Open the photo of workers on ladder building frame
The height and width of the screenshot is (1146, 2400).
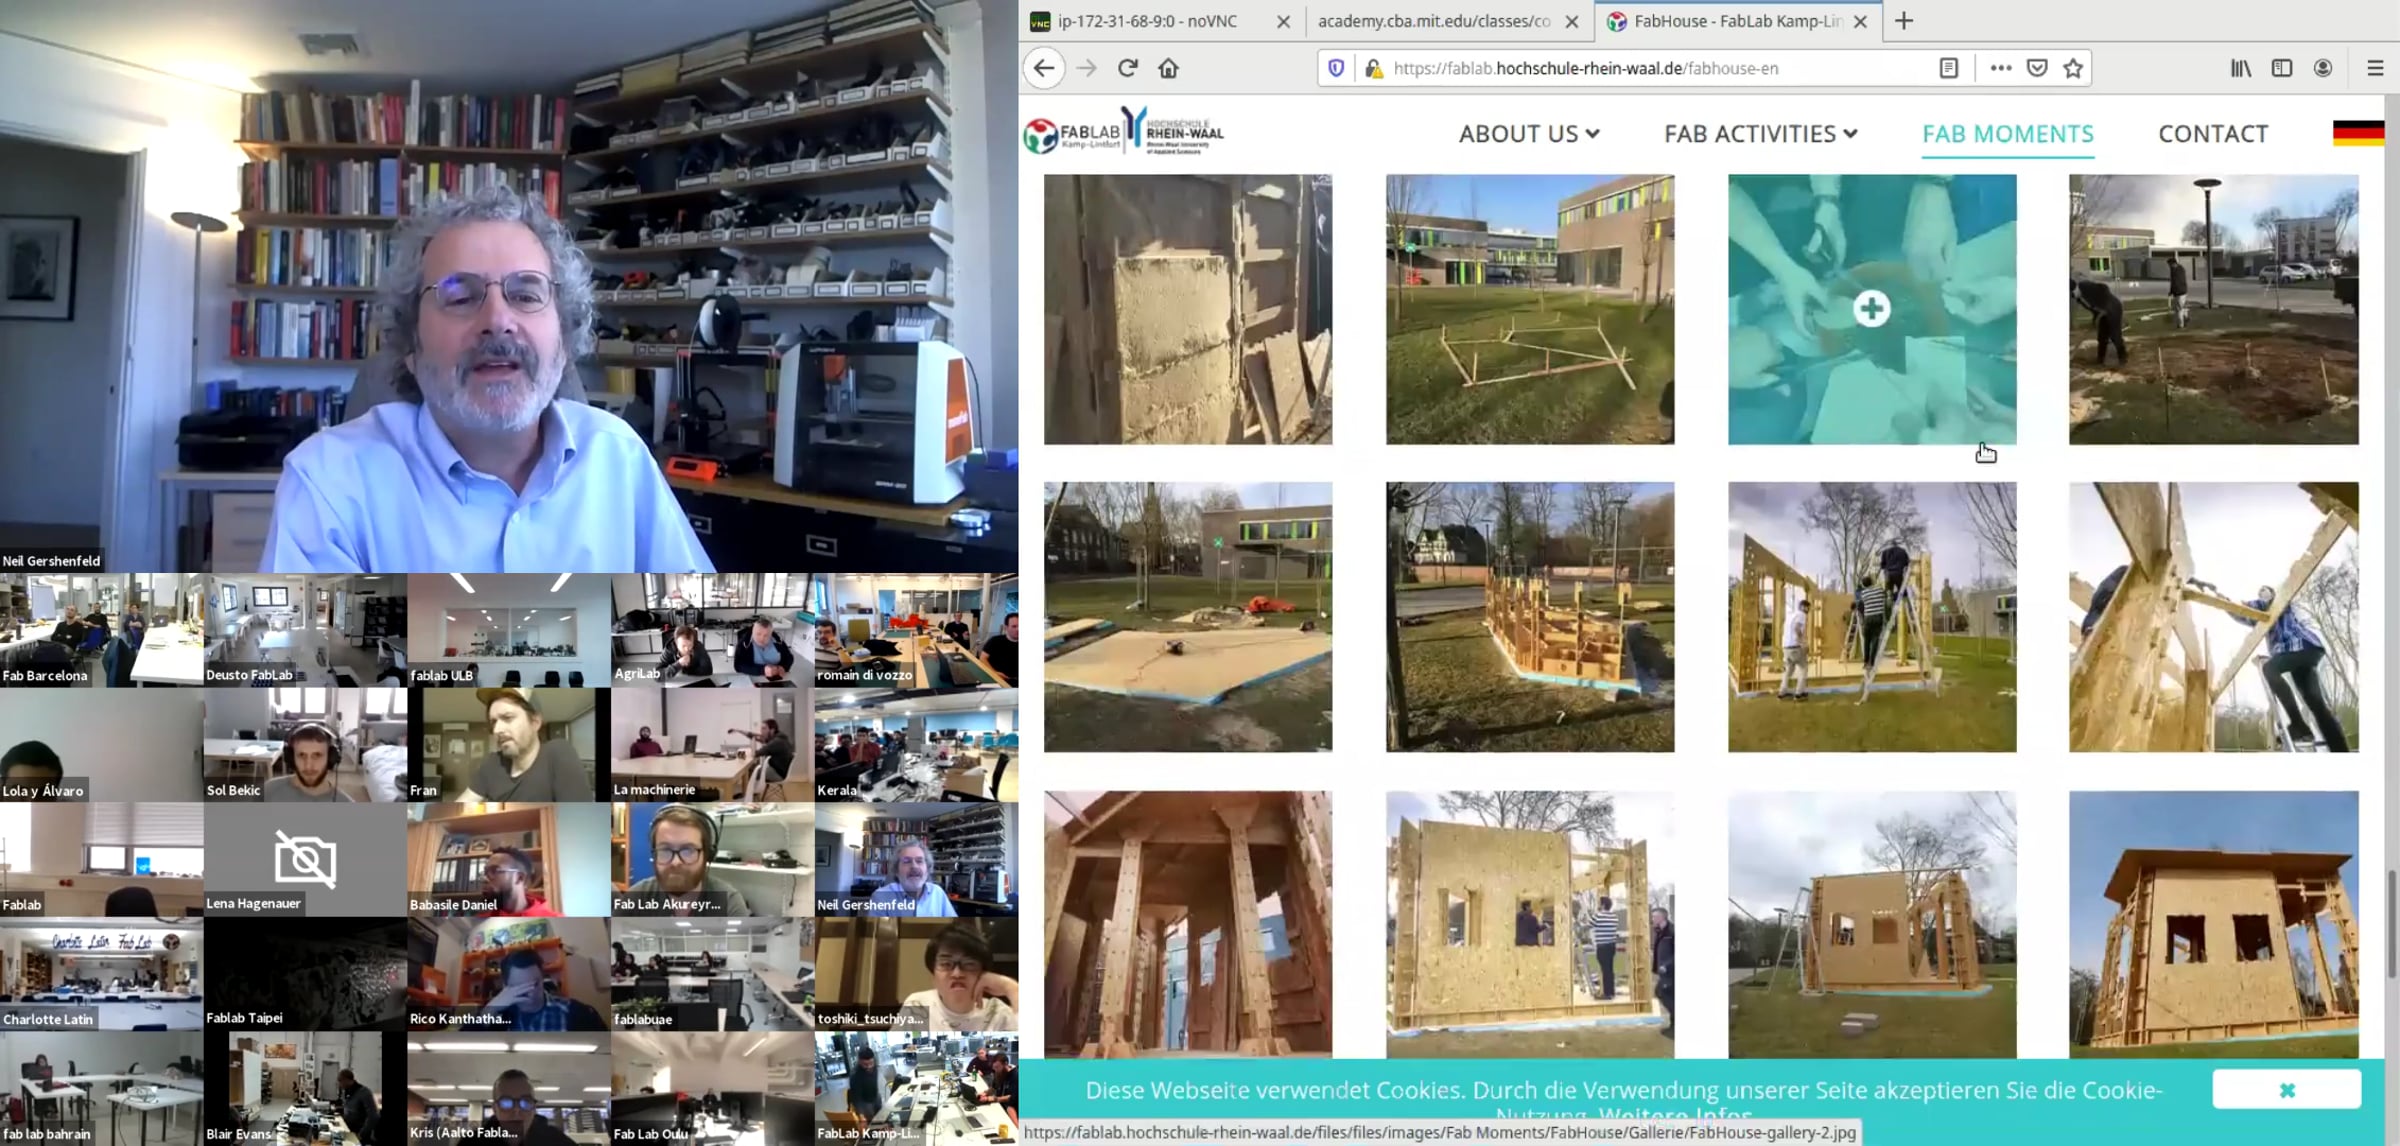pyautogui.click(x=1872, y=617)
